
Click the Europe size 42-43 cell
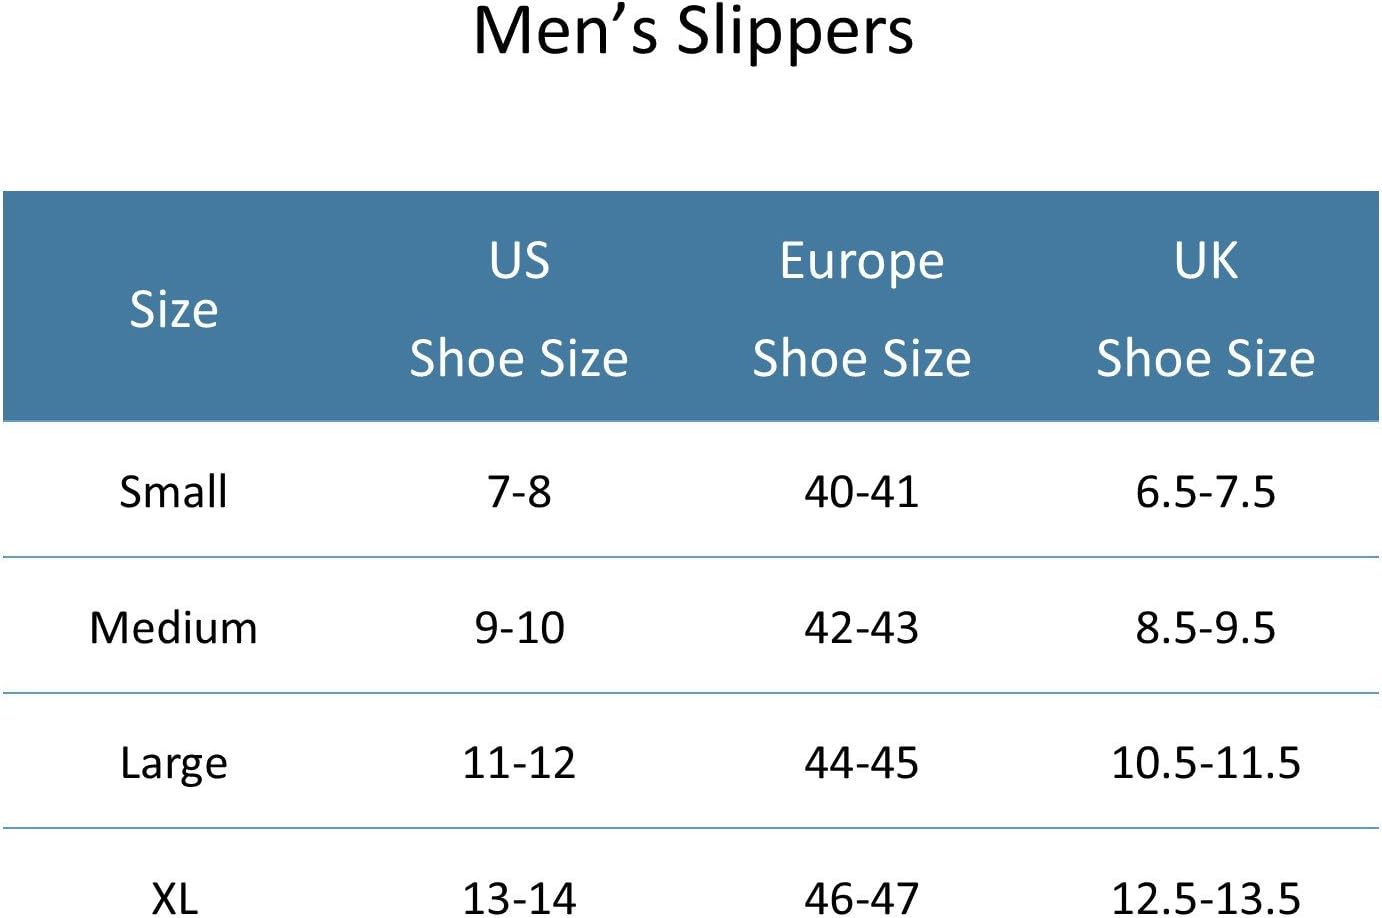coord(862,628)
